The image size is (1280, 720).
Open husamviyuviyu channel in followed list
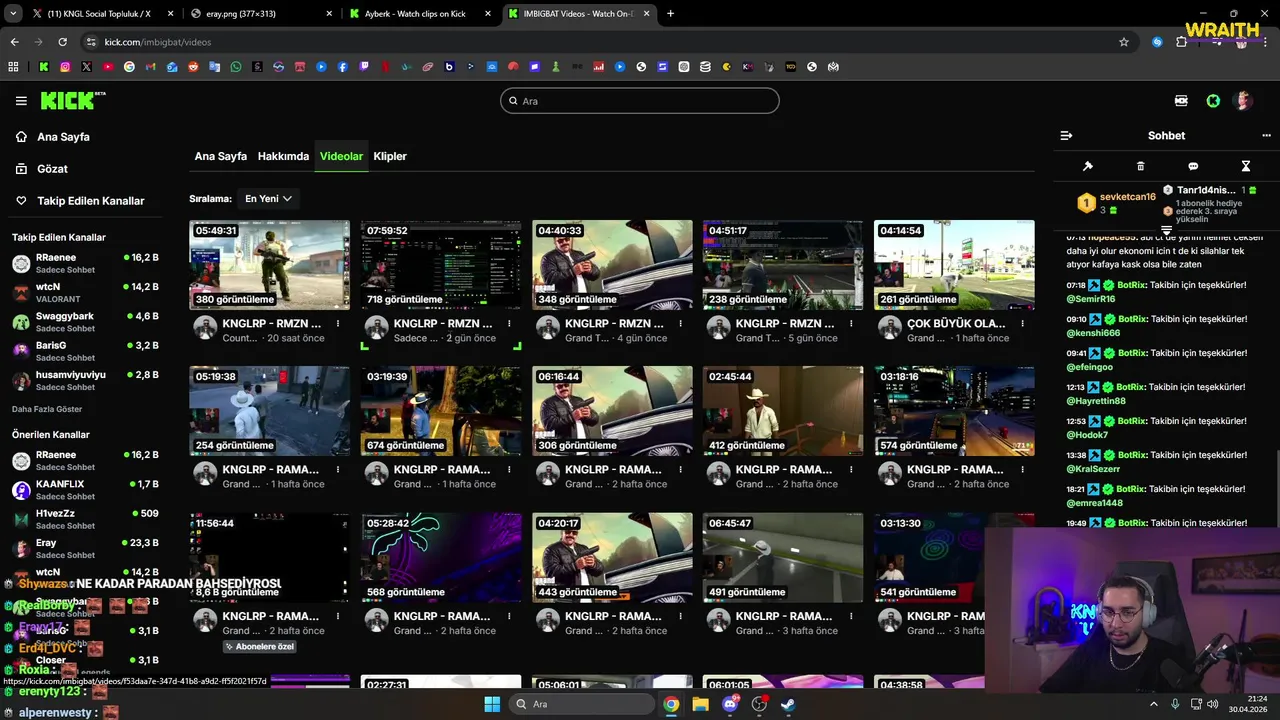coord(85,380)
